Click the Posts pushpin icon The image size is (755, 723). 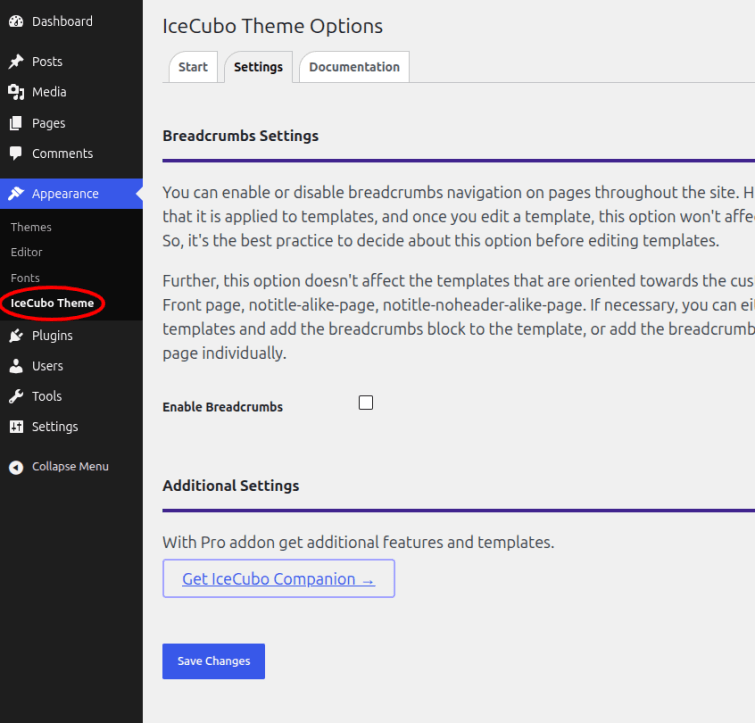[16, 62]
